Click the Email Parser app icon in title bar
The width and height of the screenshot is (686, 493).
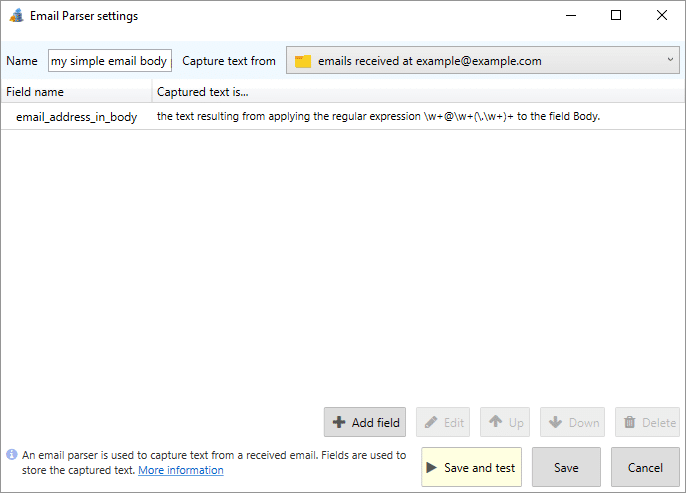click(x=17, y=16)
